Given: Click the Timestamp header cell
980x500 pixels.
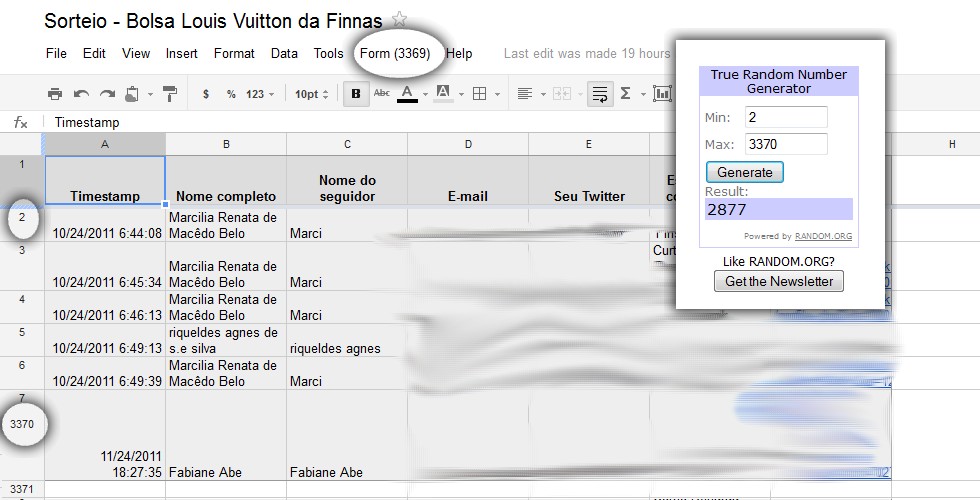Looking at the screenshot, I should click(105, 181).
